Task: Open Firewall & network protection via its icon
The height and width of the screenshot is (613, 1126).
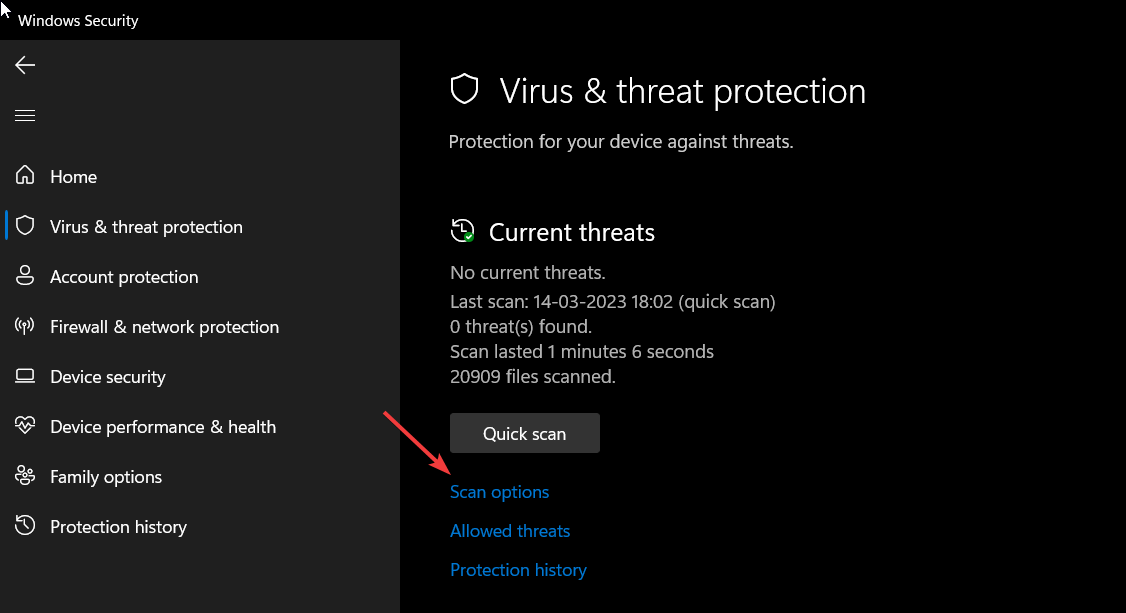Action: (x=24, y=326)
